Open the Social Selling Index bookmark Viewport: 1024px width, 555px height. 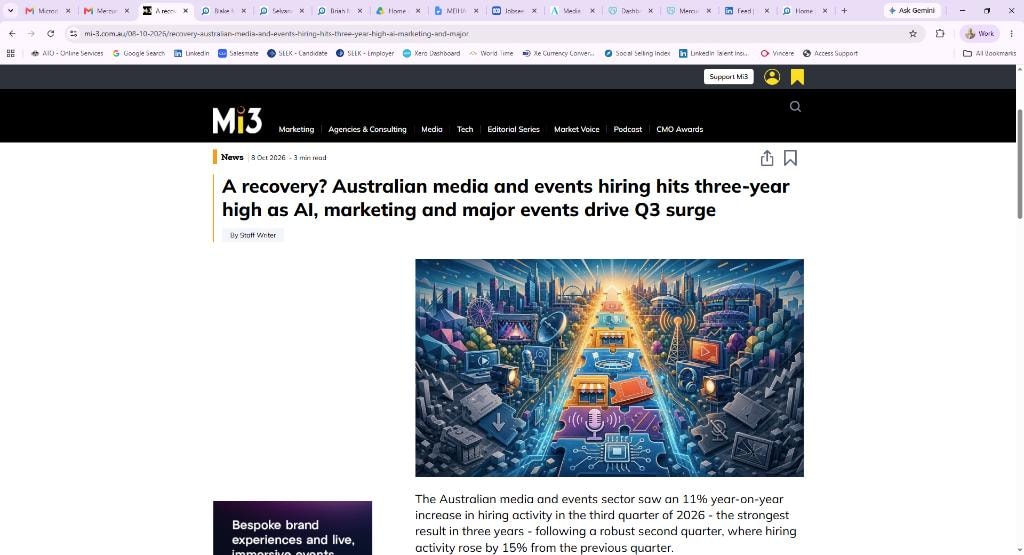637,54
